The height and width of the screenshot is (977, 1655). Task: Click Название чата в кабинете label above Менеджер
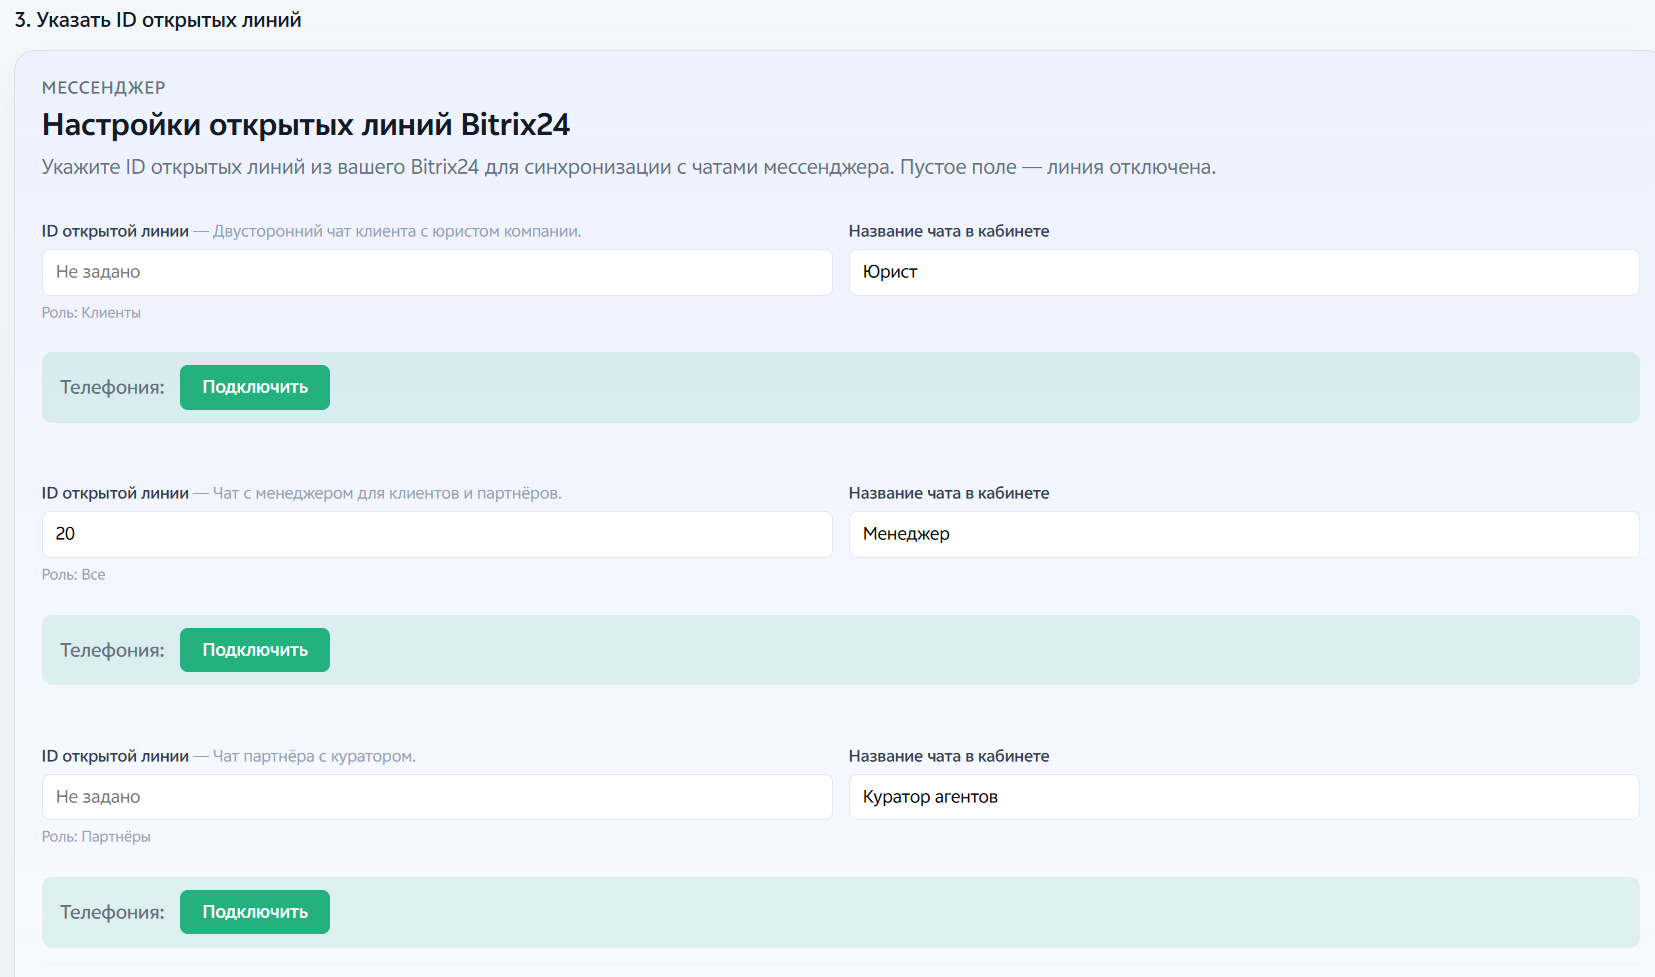949,493
